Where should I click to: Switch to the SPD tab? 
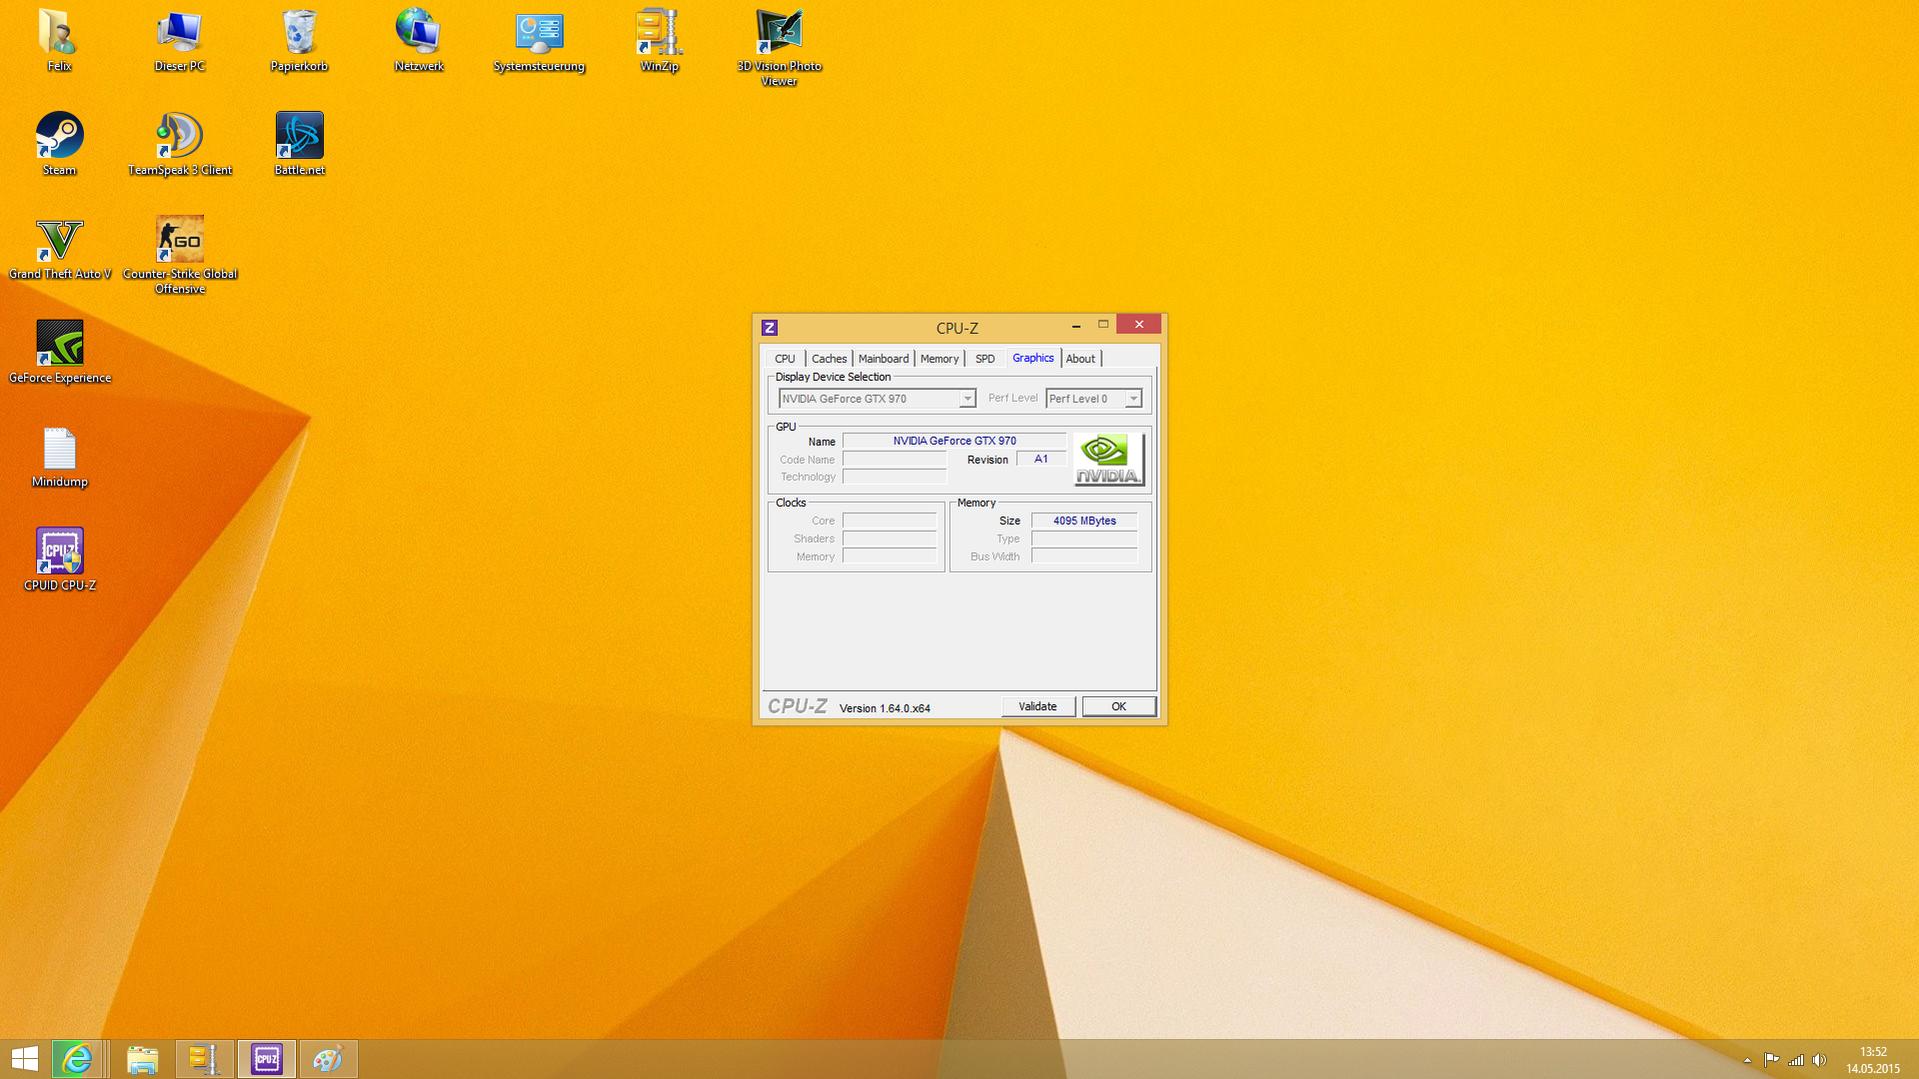[985, 359]
